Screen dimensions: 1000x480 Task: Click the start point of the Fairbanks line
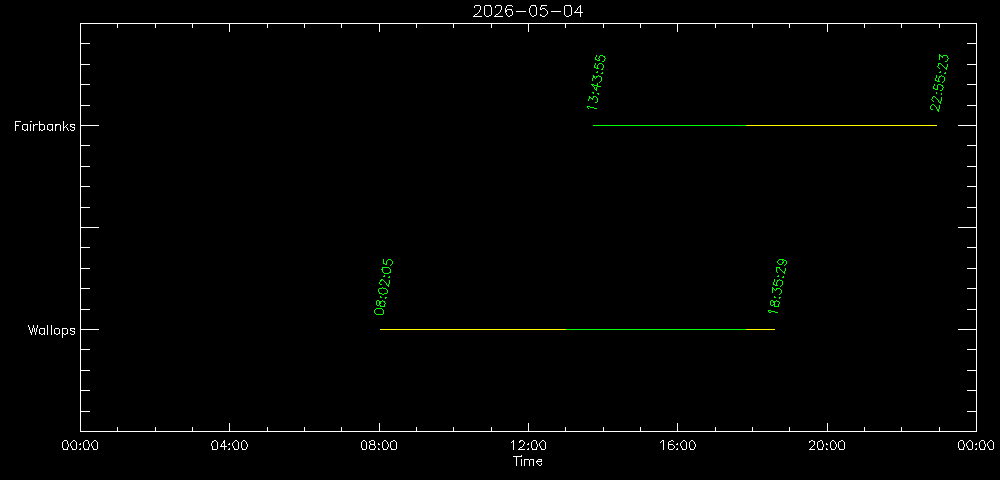(594, 125)
